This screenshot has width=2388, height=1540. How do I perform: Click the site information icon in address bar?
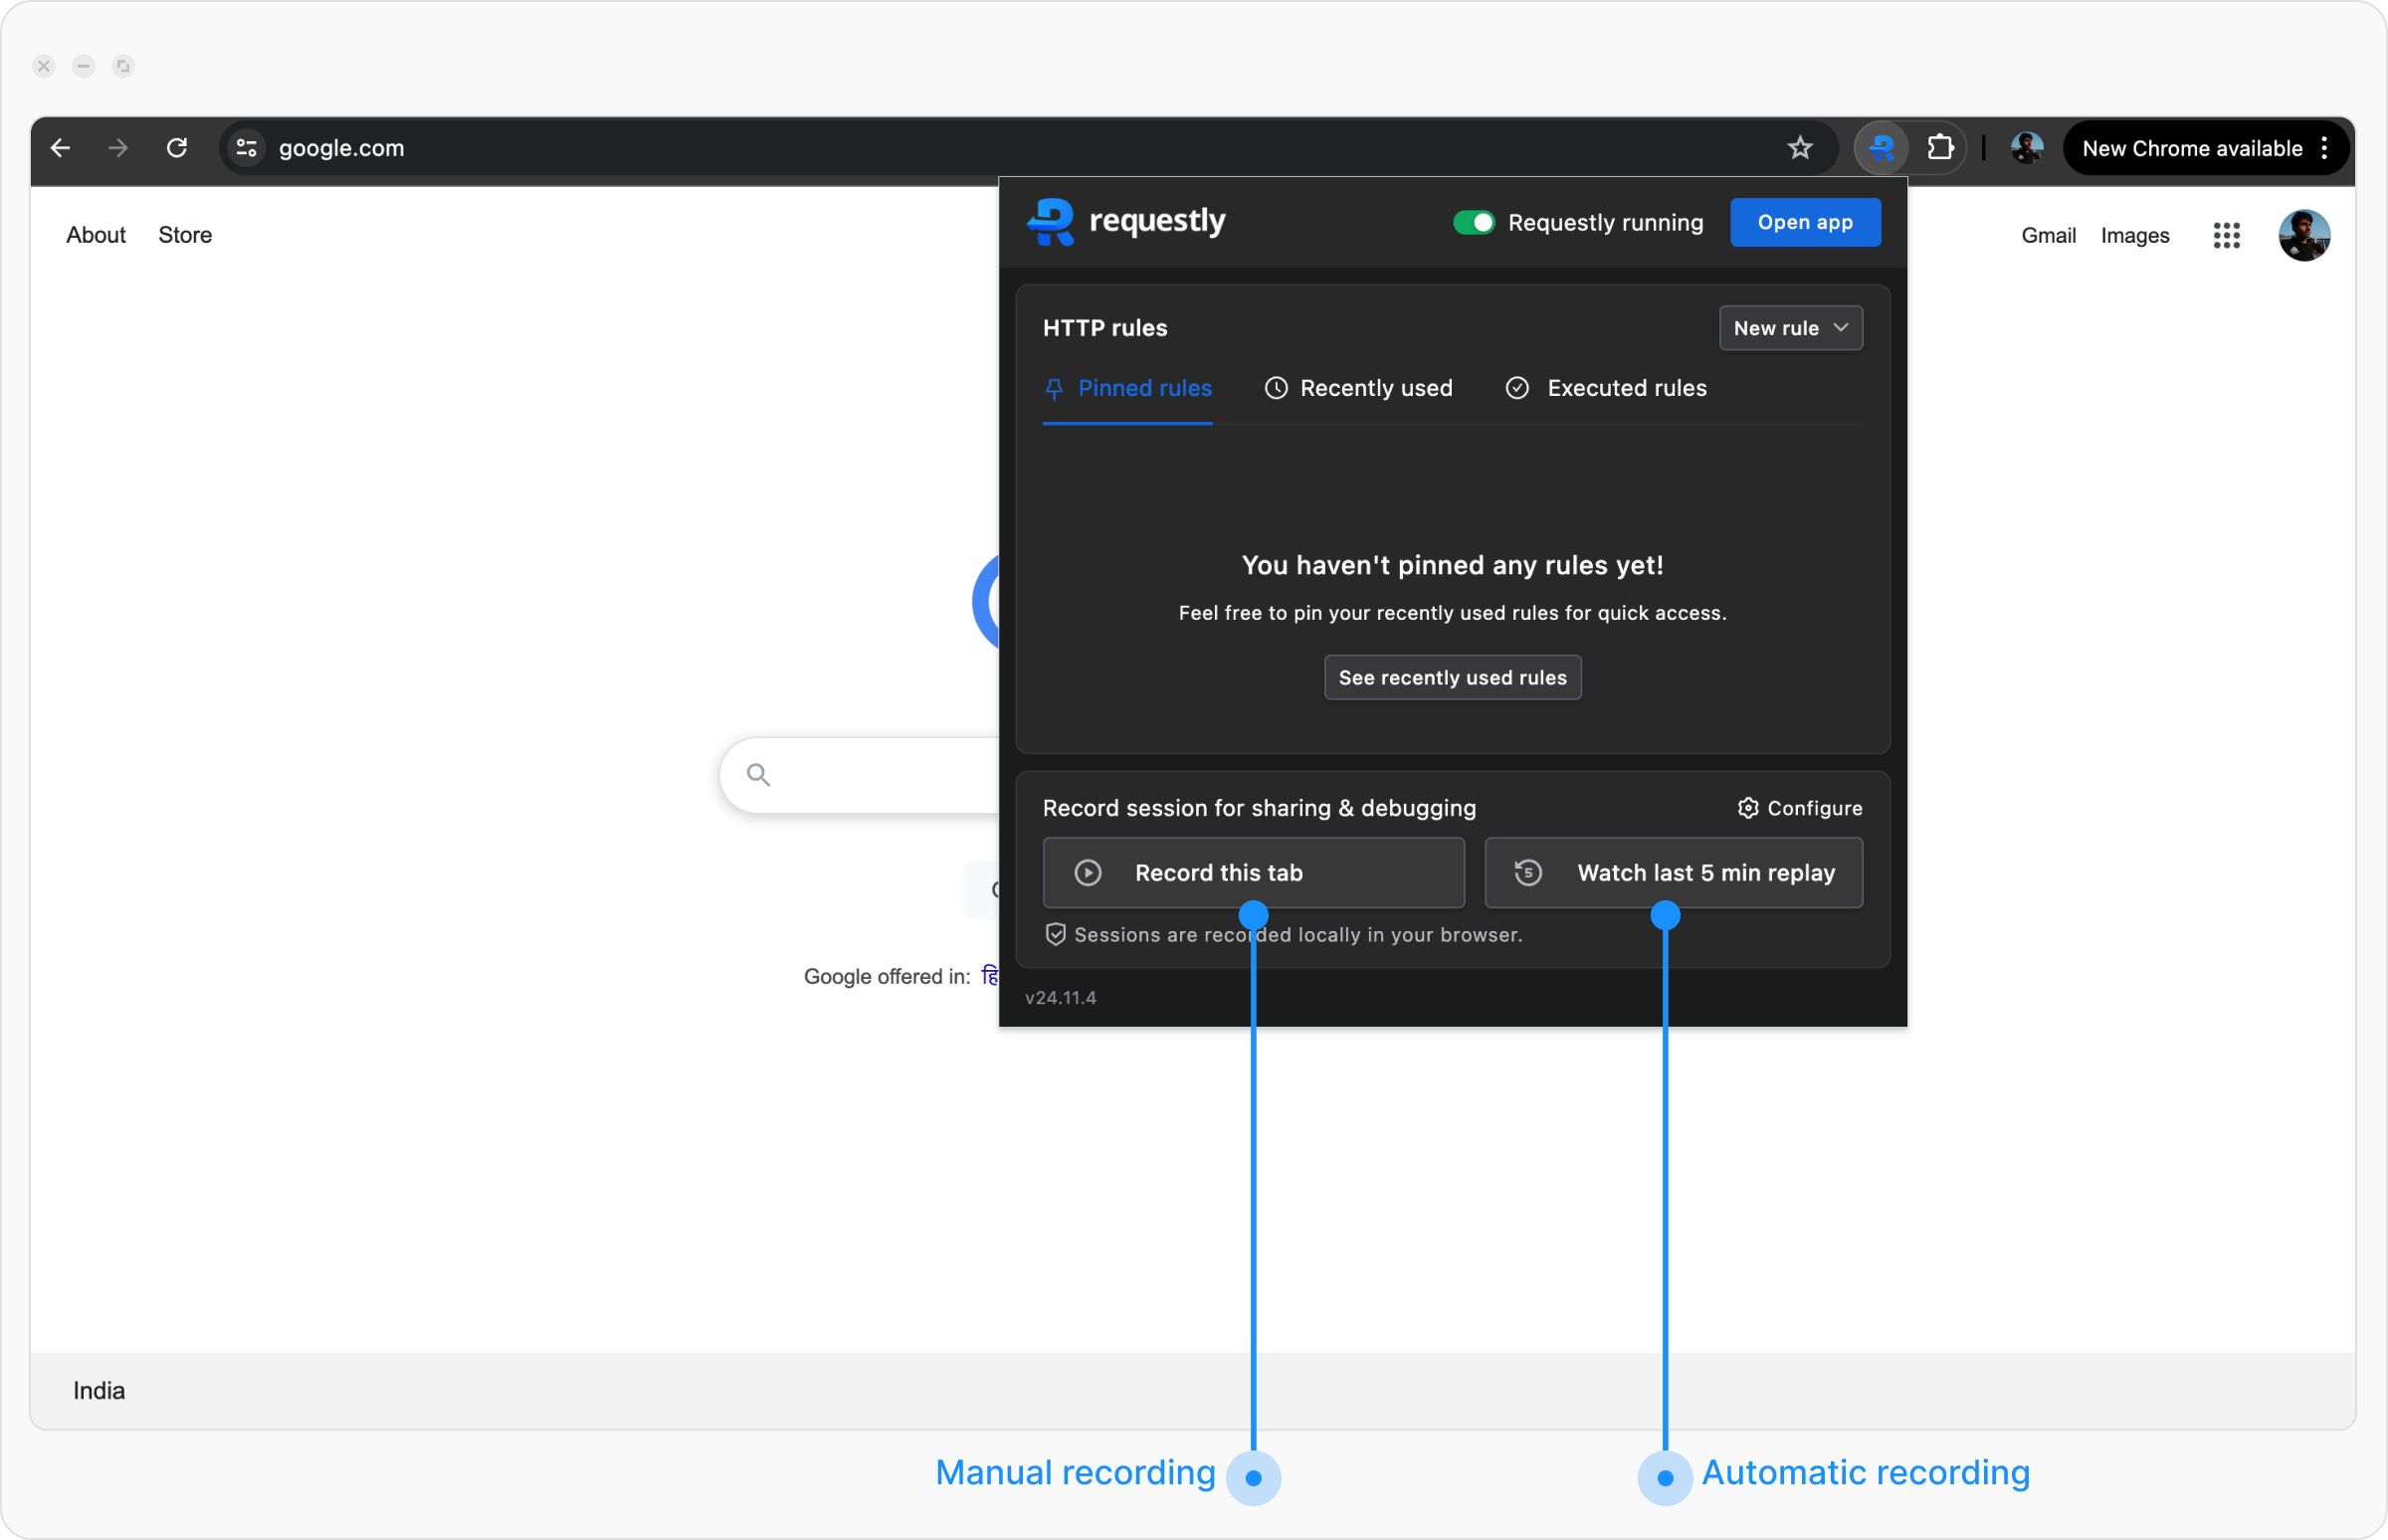point(246,148)
